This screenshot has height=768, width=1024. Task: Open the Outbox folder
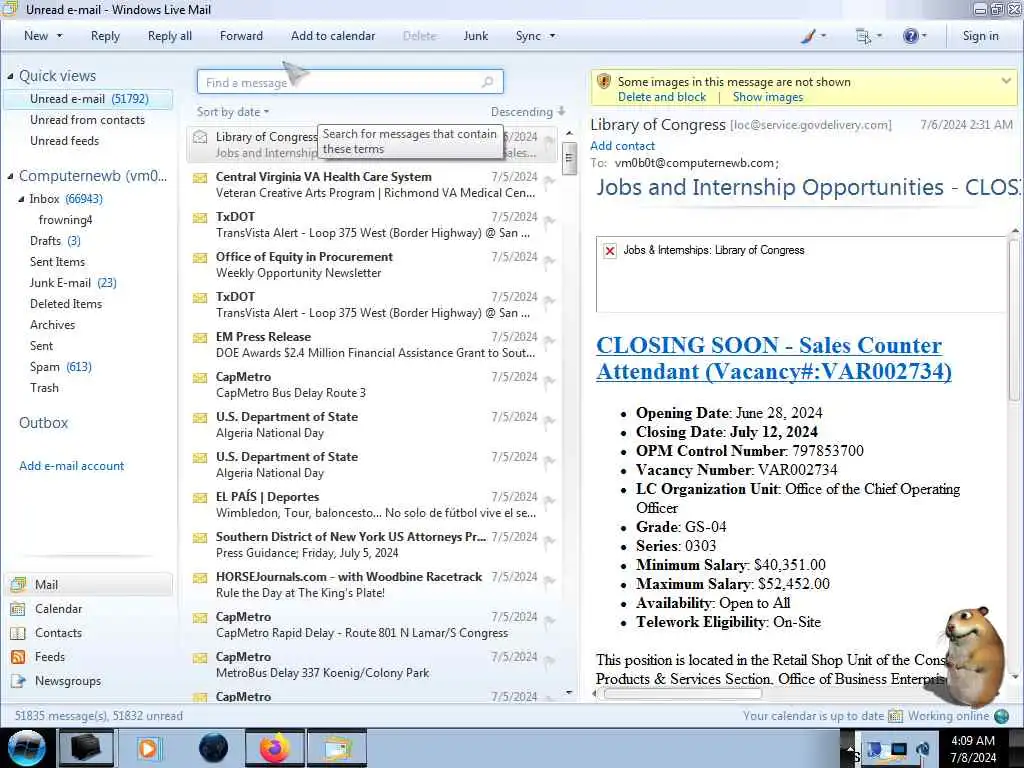click(43, 423)
